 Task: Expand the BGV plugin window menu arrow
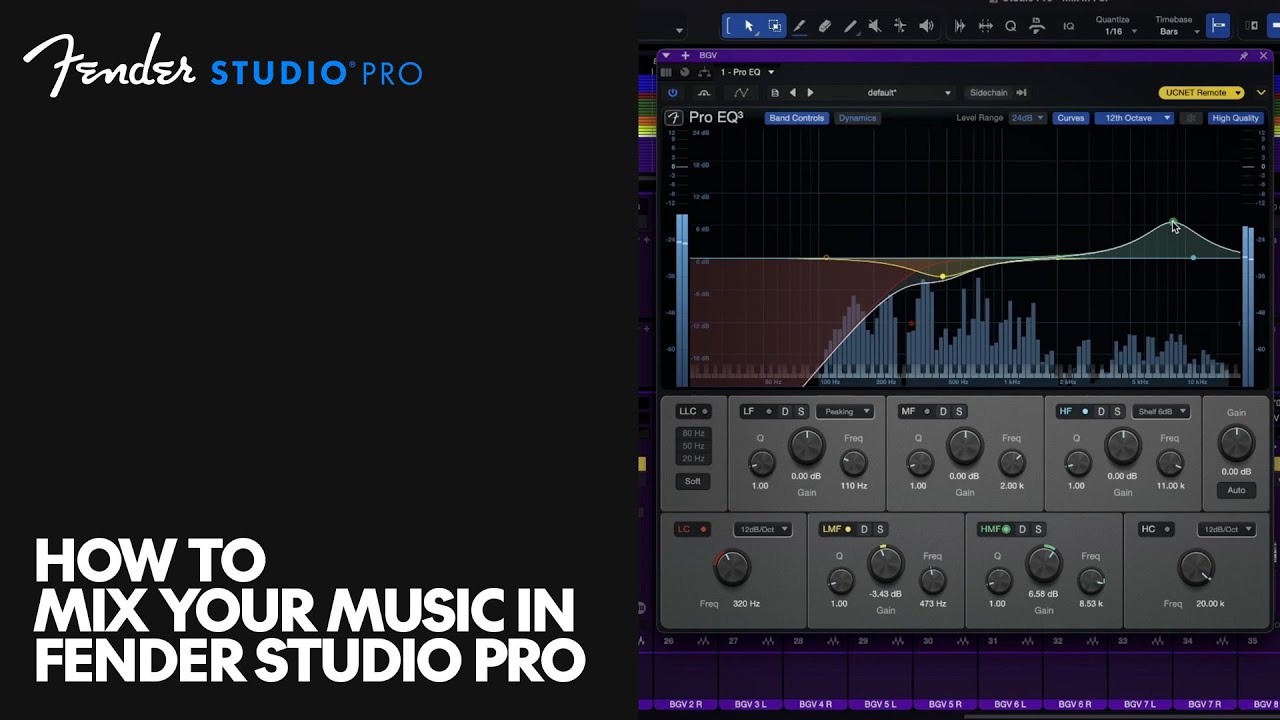coord(666,56)
